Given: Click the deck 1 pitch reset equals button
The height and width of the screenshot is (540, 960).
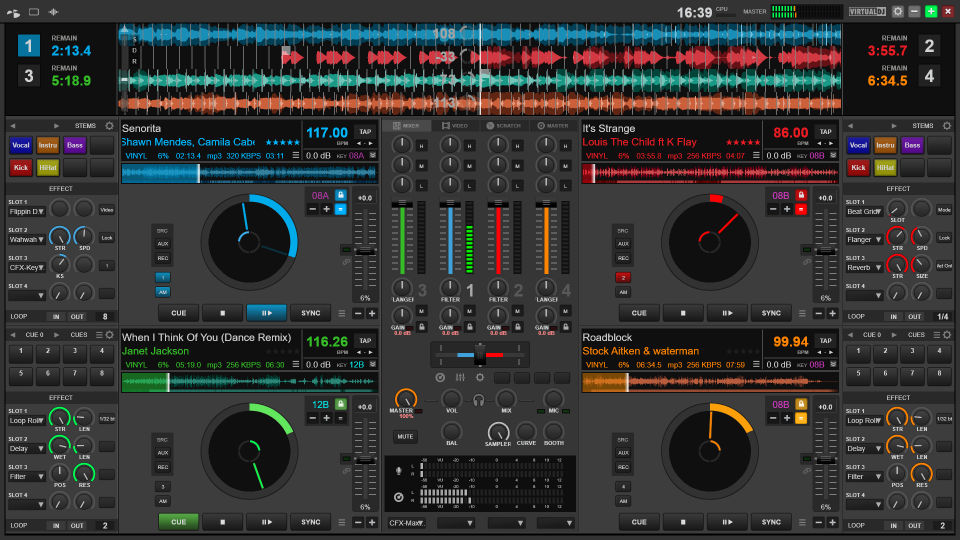Looking at the screenshot, I should [x=340, y=209].
